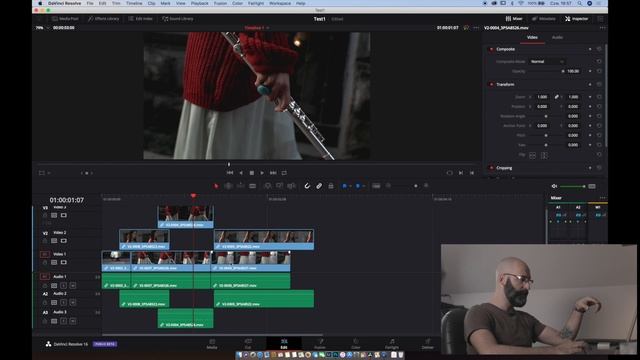
Task: Switch to the Color page
Action: point(356,344)
